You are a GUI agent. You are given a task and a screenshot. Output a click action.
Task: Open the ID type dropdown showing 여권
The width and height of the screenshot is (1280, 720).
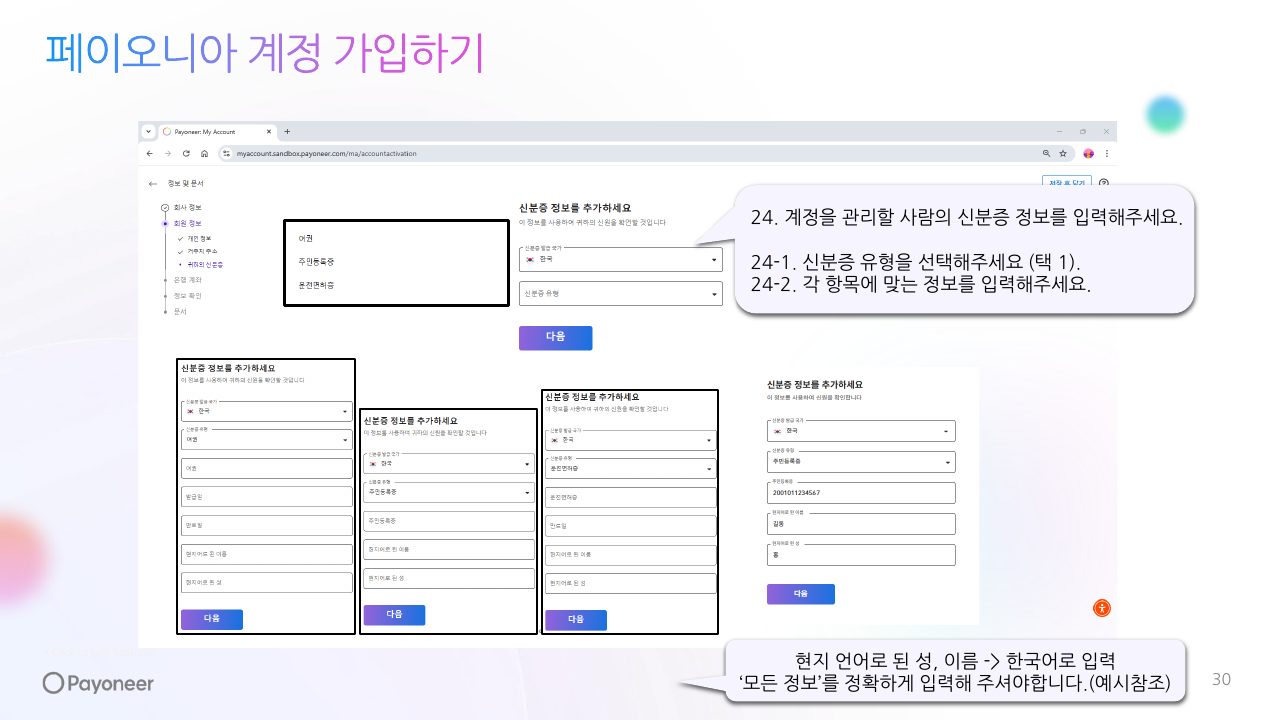coord(265,439)
